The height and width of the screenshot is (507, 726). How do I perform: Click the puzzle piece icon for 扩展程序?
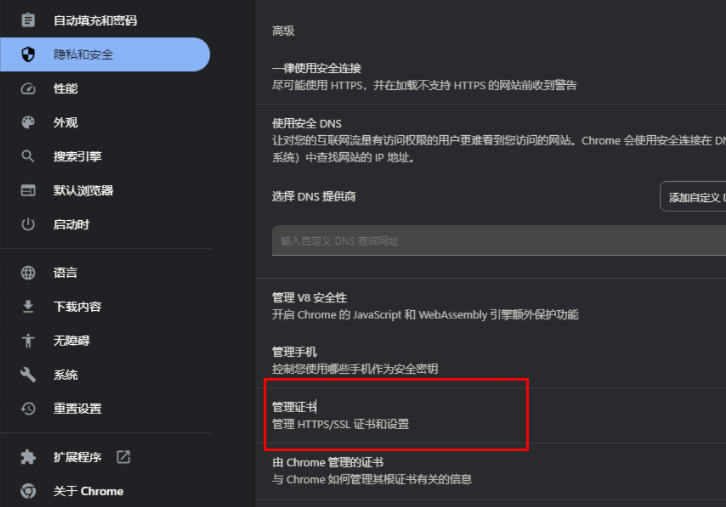(x=28, y=457)
